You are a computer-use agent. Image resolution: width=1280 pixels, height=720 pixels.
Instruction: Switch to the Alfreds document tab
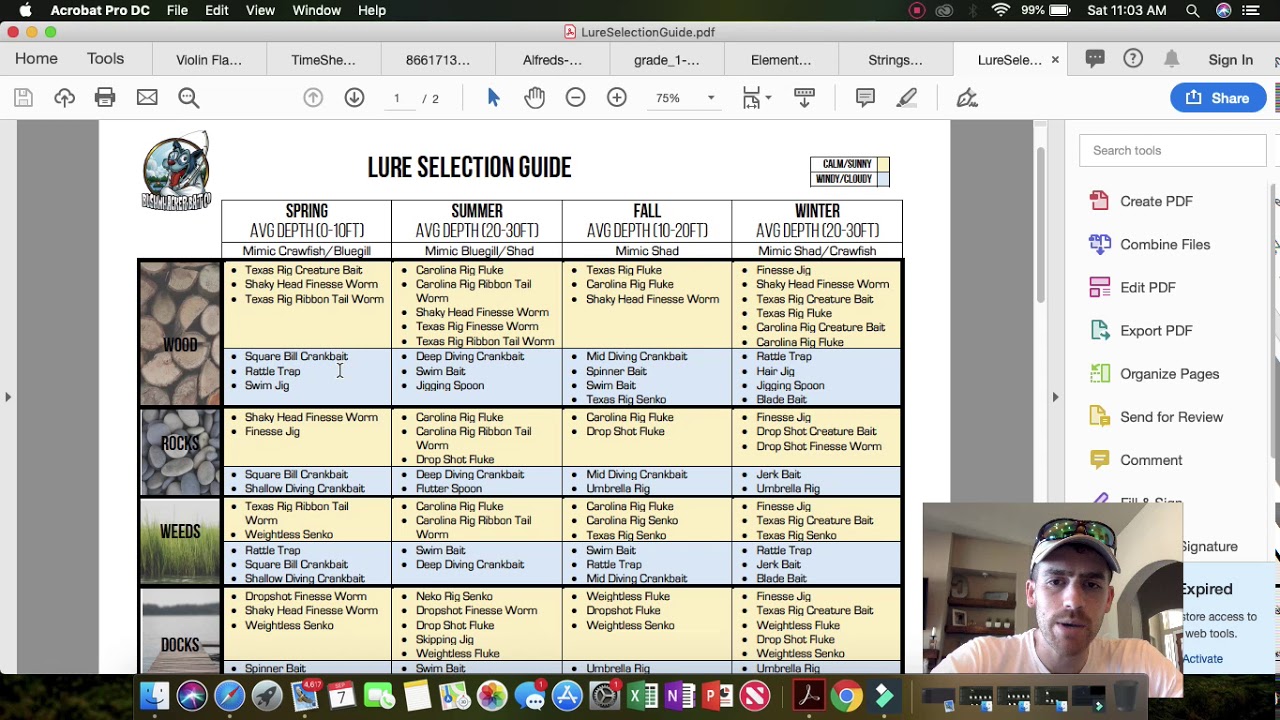552,60
